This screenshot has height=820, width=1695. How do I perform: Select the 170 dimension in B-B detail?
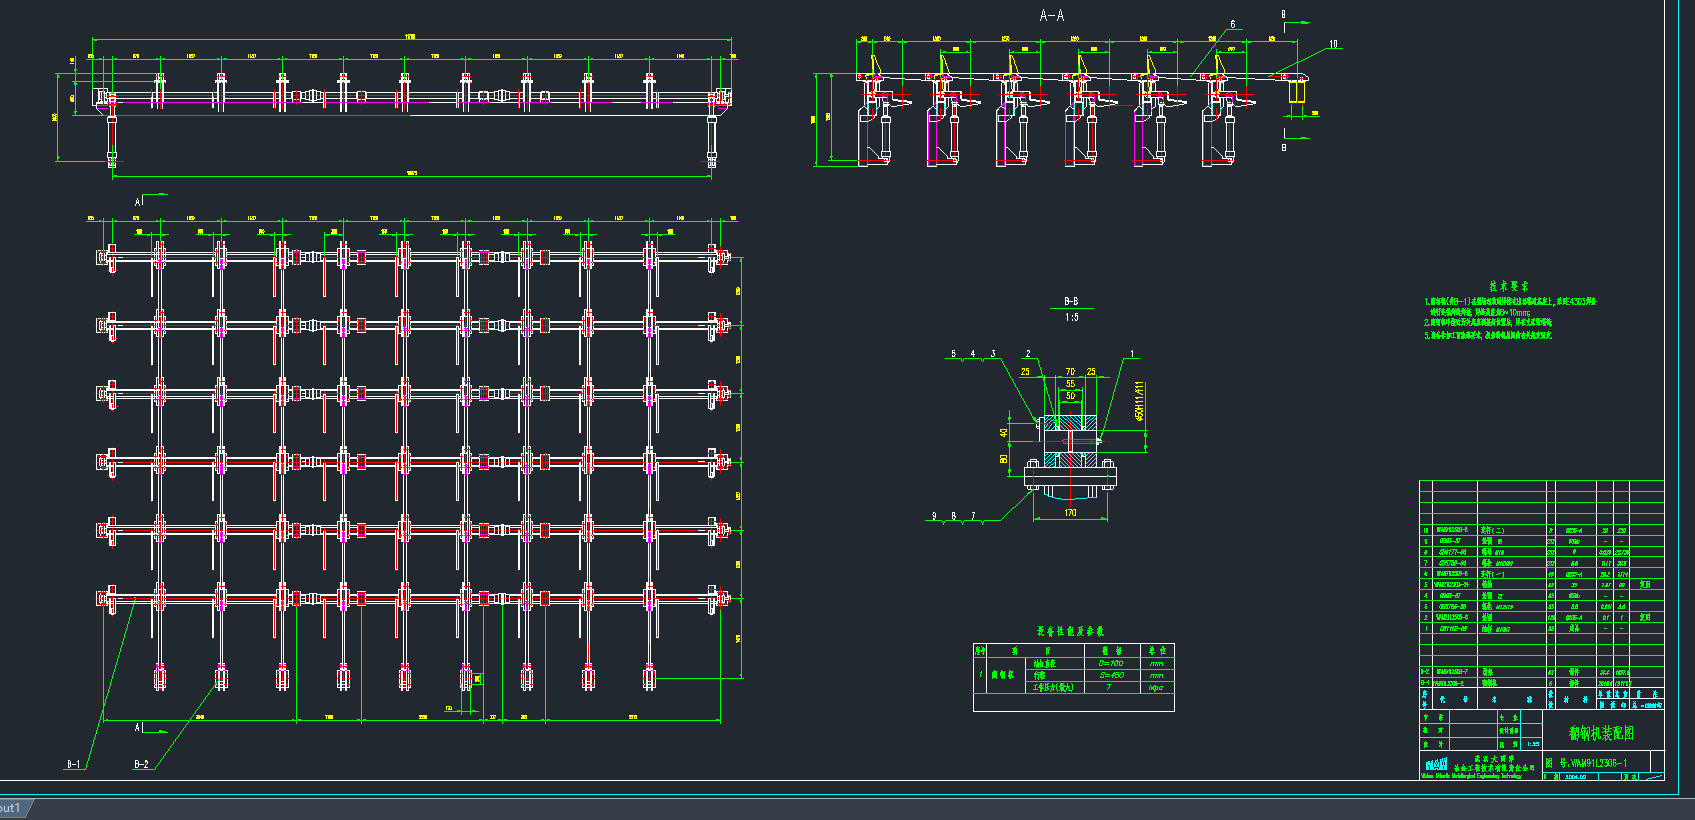(1070, 513)
